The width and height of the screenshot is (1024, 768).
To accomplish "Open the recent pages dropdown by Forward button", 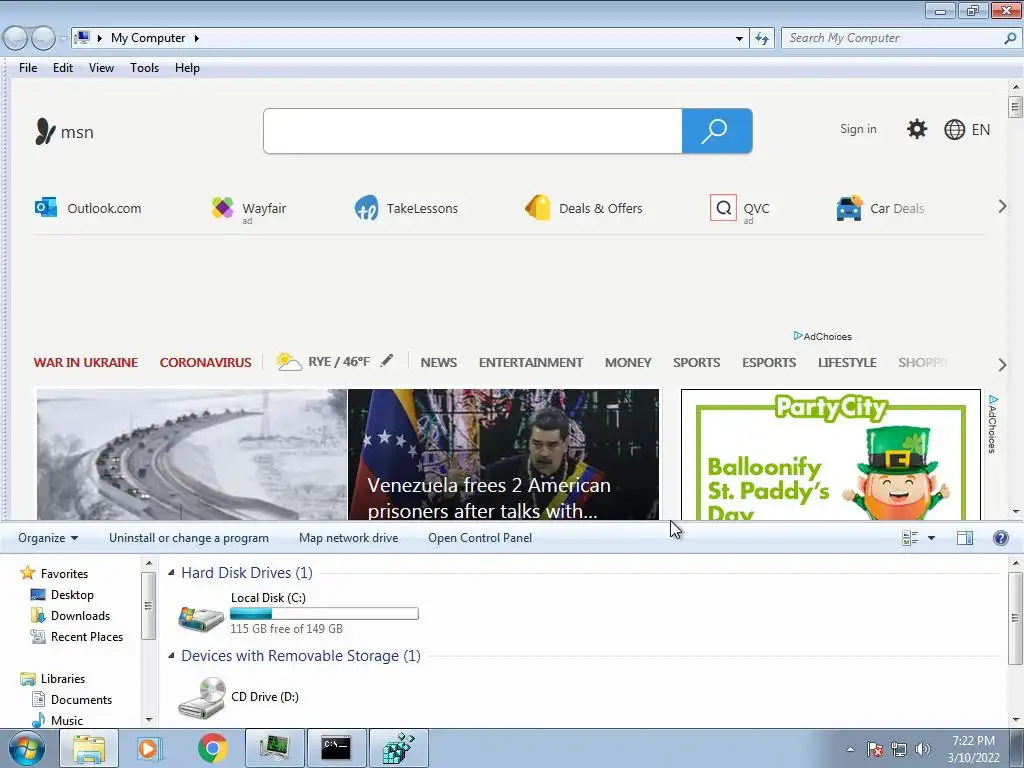I will pos(63,39).
